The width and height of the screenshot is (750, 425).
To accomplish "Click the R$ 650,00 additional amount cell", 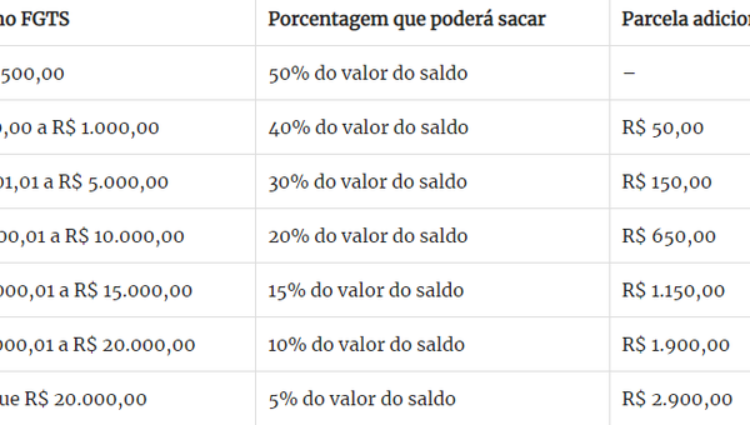I will click(x=669, y=236).
